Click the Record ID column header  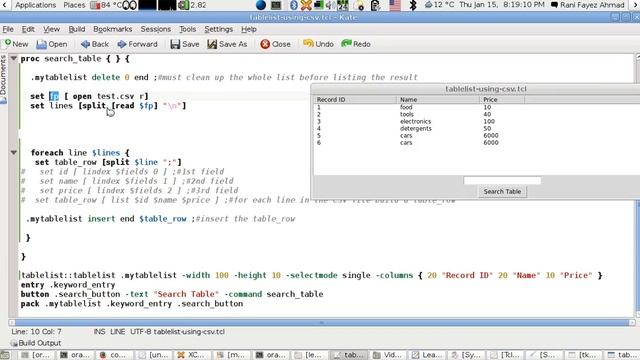pyautogui.click(x=355, y=99)
